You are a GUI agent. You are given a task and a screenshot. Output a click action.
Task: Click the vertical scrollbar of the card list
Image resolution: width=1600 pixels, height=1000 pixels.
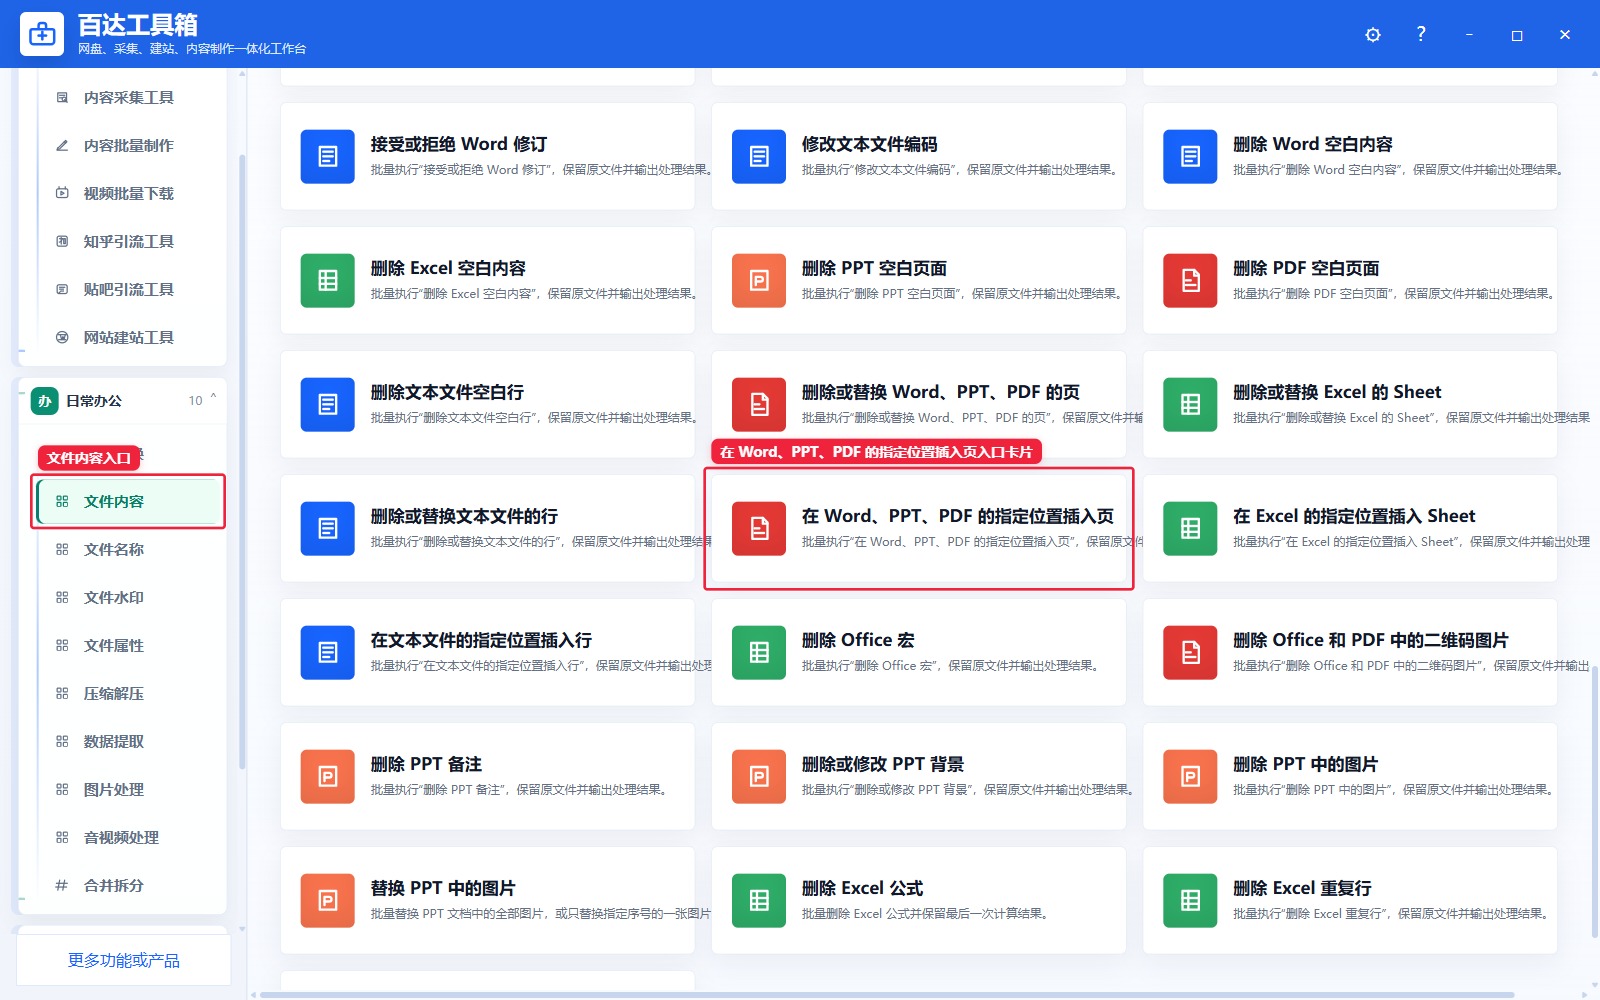pos(1594,803)
